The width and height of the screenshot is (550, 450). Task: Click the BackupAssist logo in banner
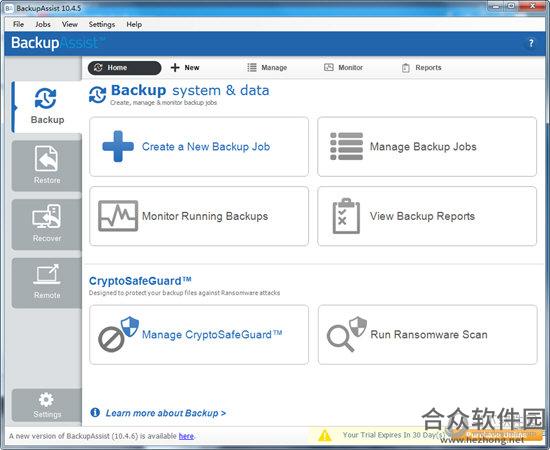[x=58, y=43]
